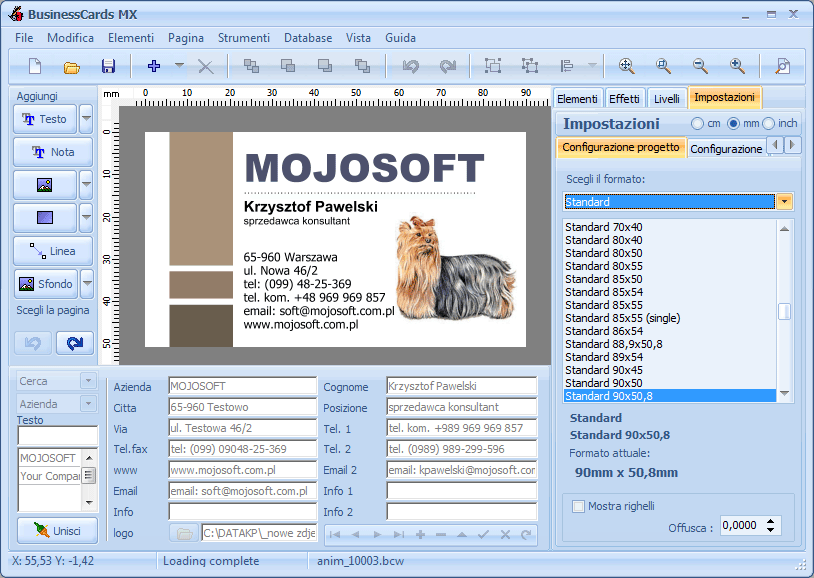Save the project with the floppy icon

pos(108,66)
